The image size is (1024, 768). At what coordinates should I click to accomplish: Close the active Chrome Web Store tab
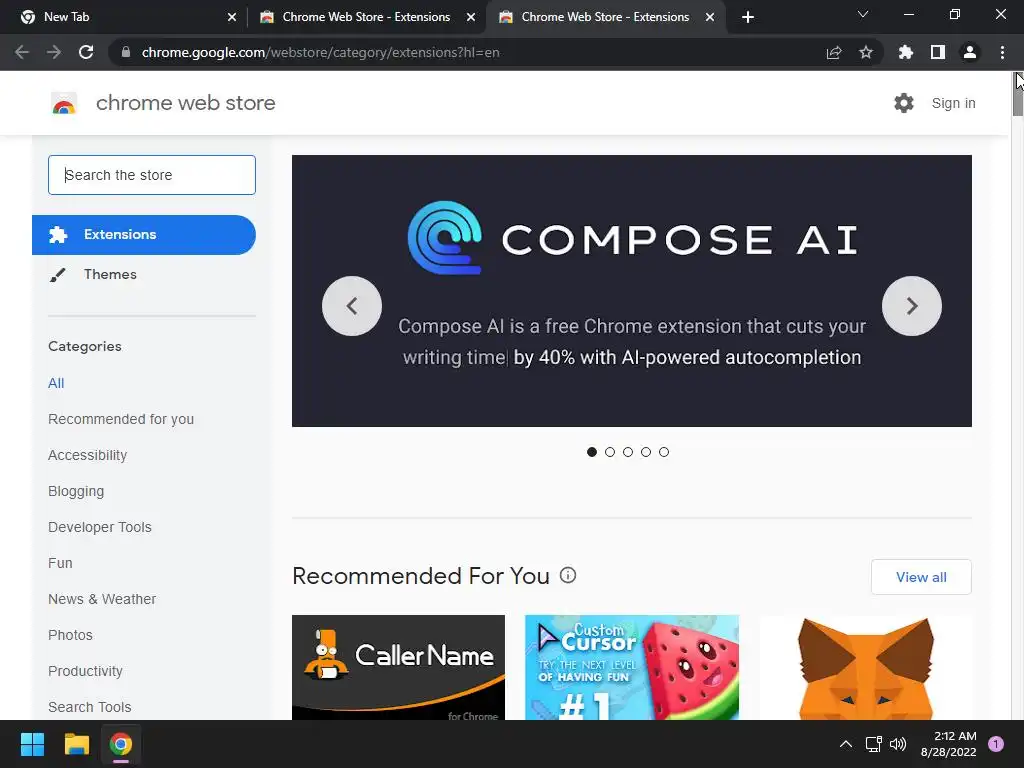pos(710,17)
